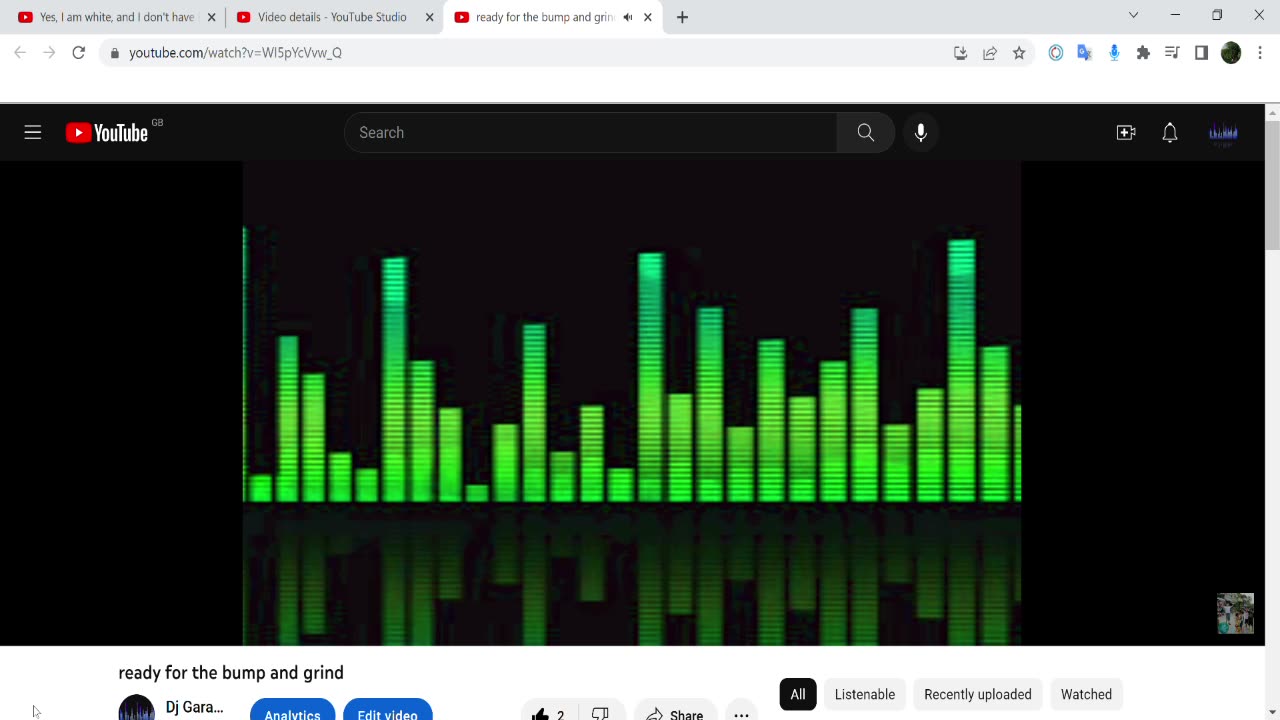Like the video with thumbs up
The image size is (1280, 720).
549,713
